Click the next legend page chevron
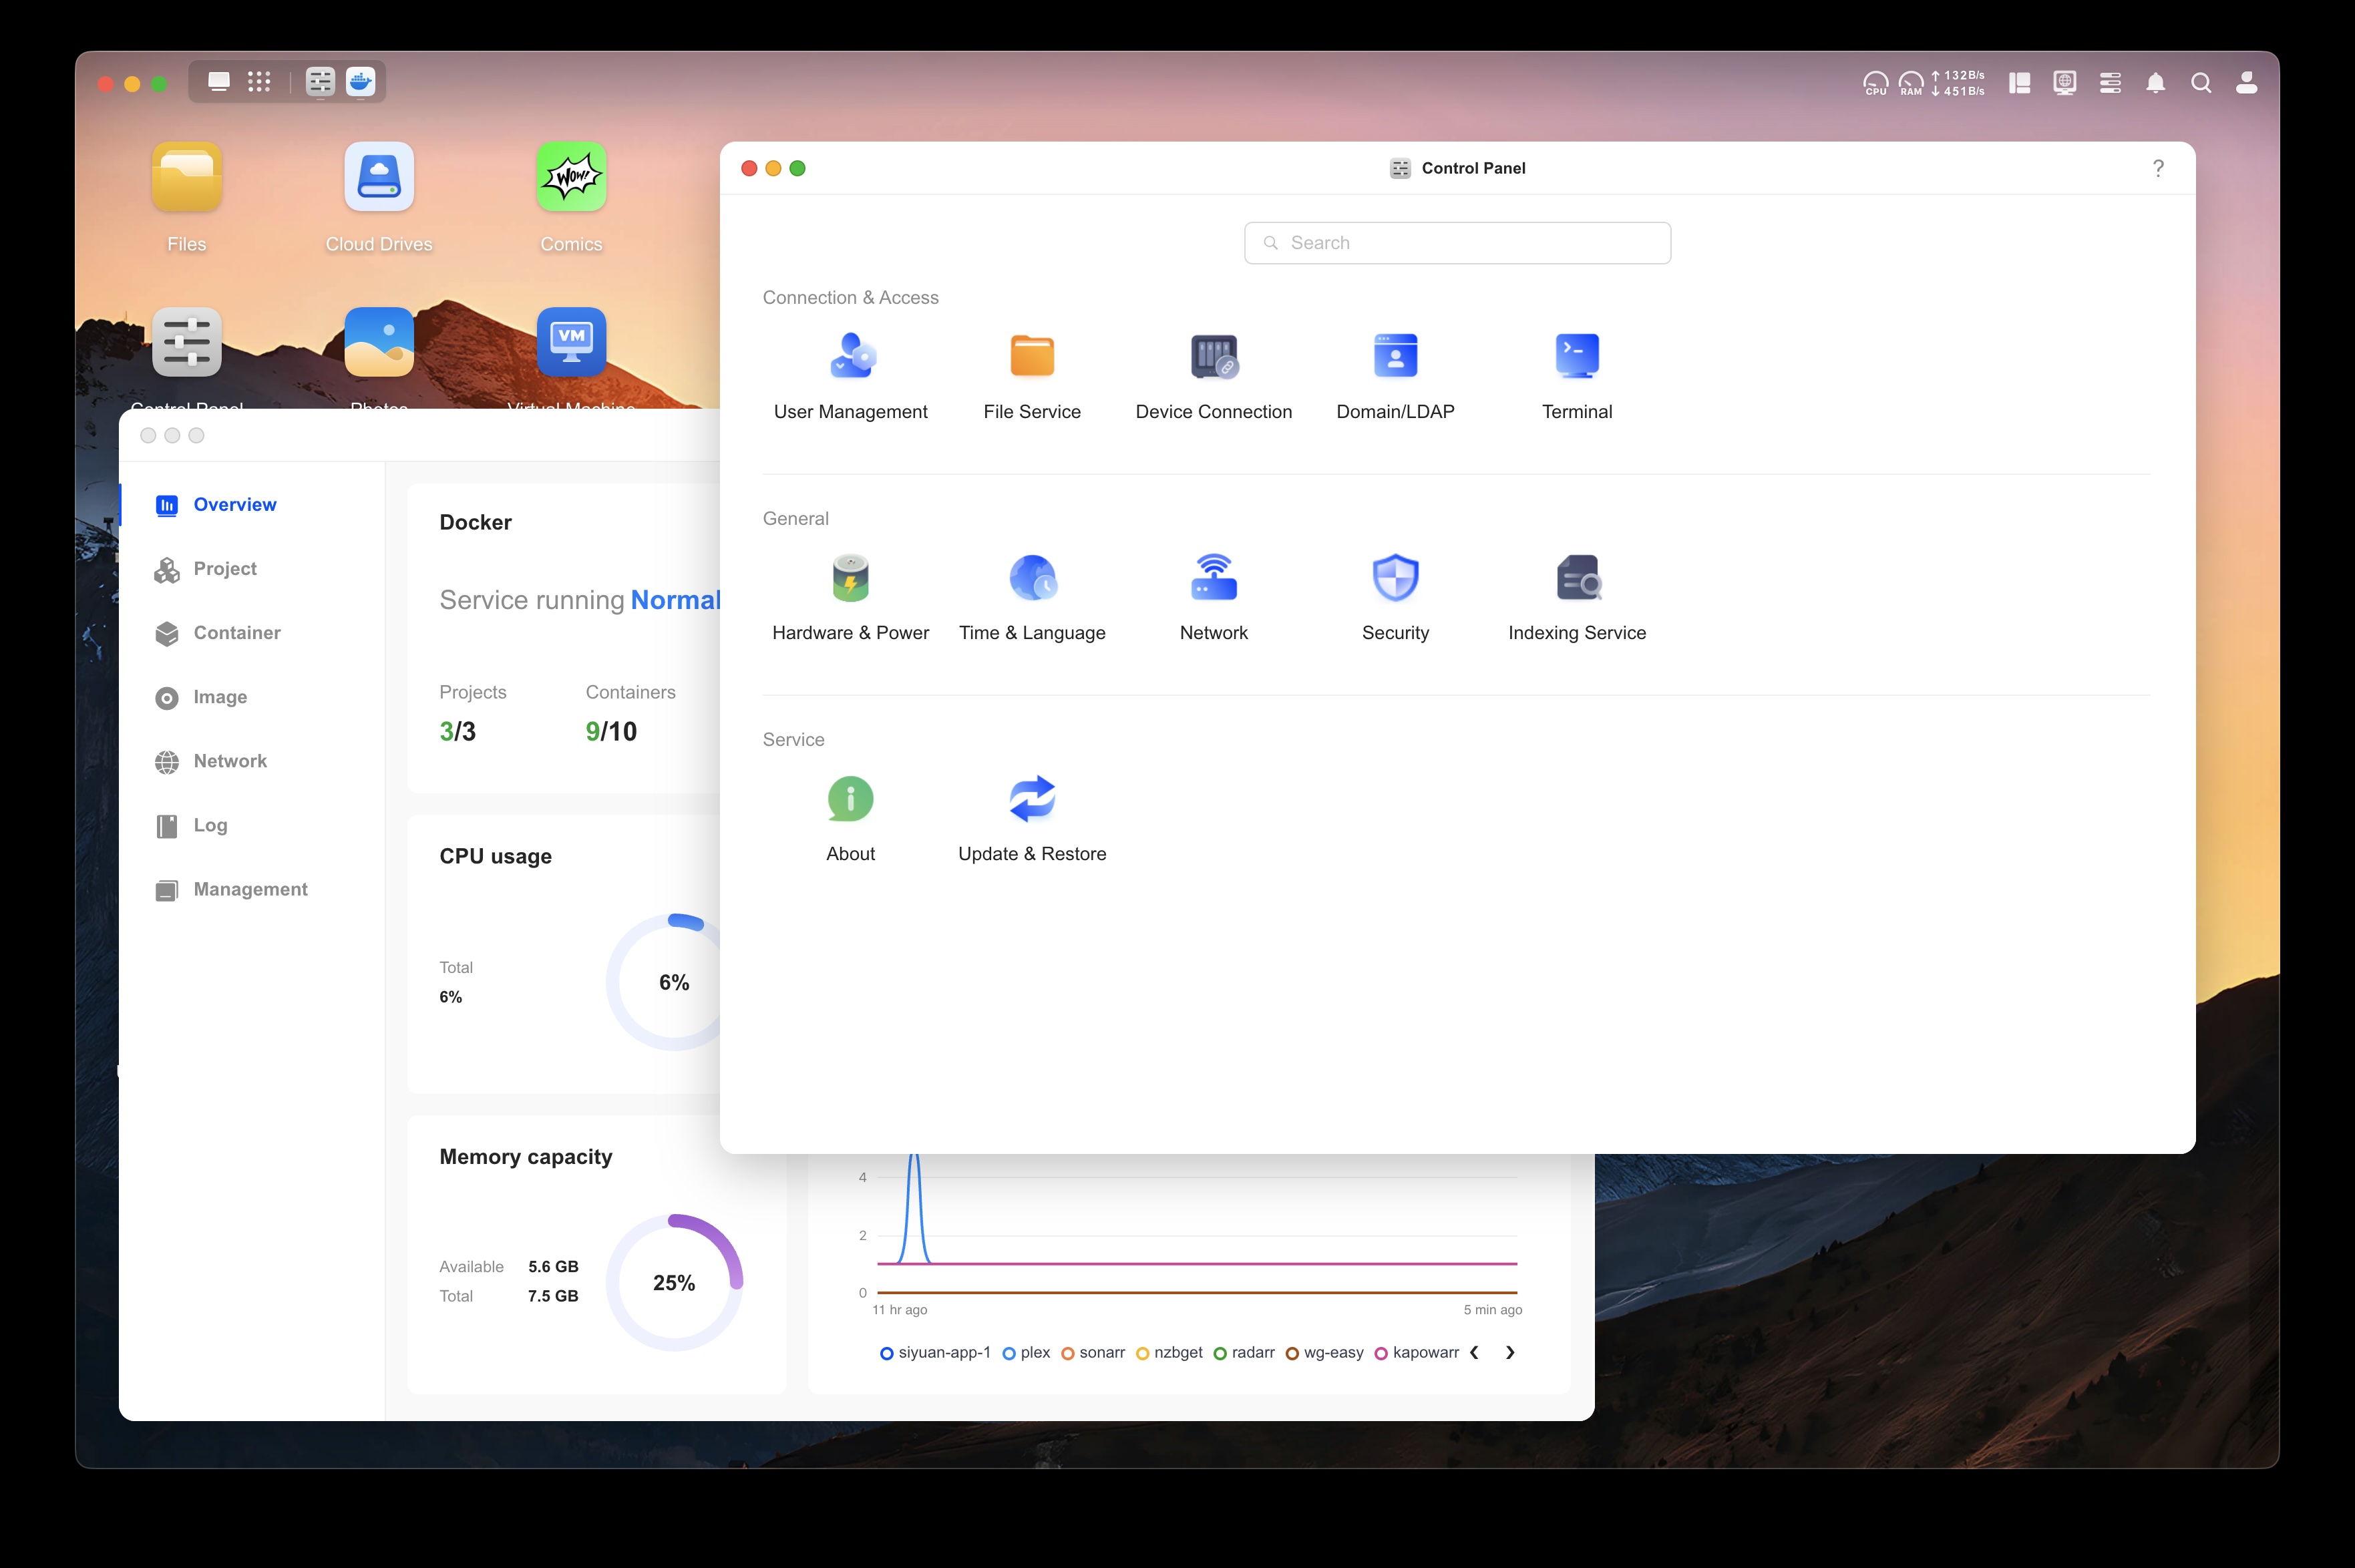This screenshot has width=2355, height=1568. [1510, 1352]
